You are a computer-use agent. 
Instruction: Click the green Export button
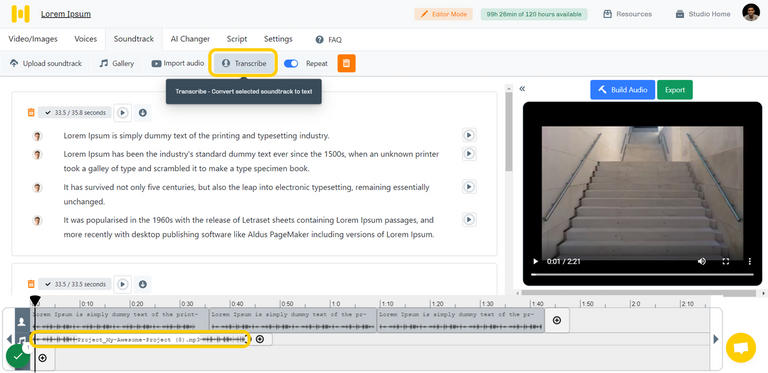(675, 90)
